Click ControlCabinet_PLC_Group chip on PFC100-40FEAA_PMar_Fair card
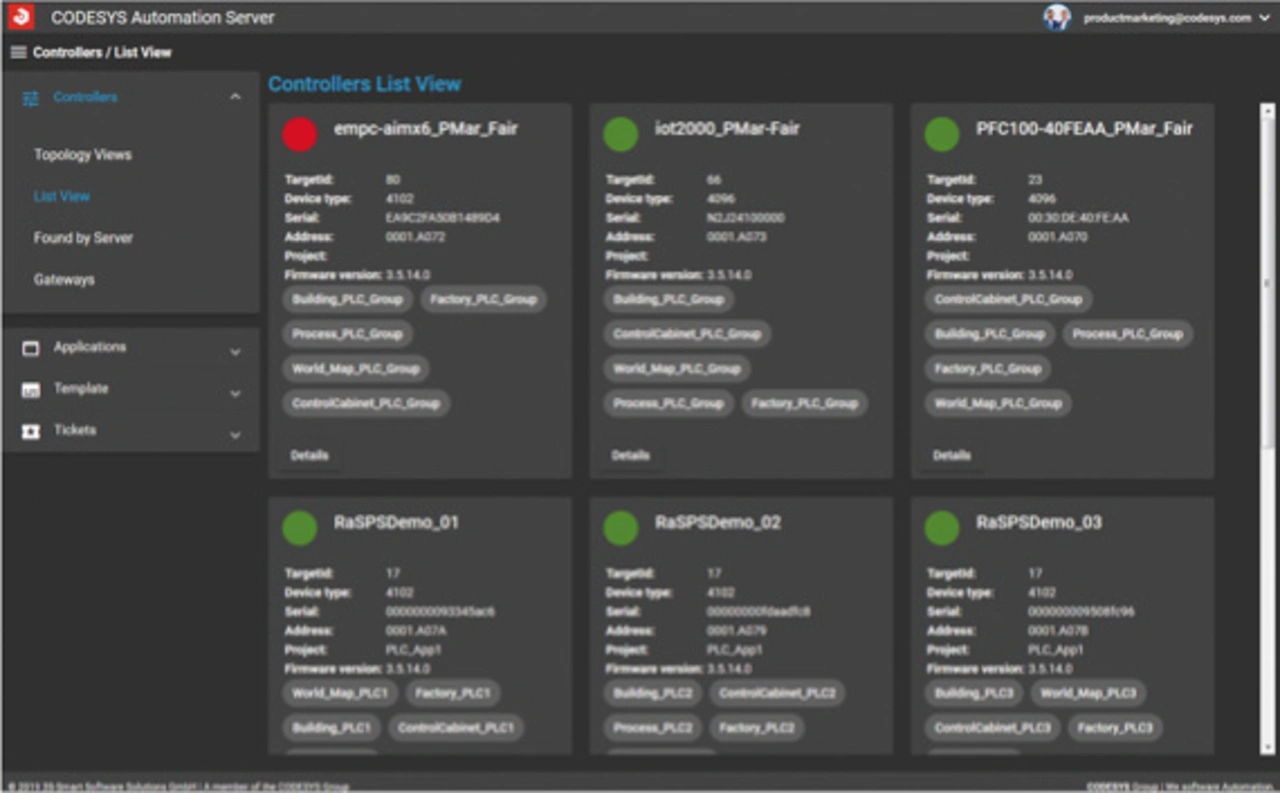Screen dimensions: 1280x793 pos(1008,299)
